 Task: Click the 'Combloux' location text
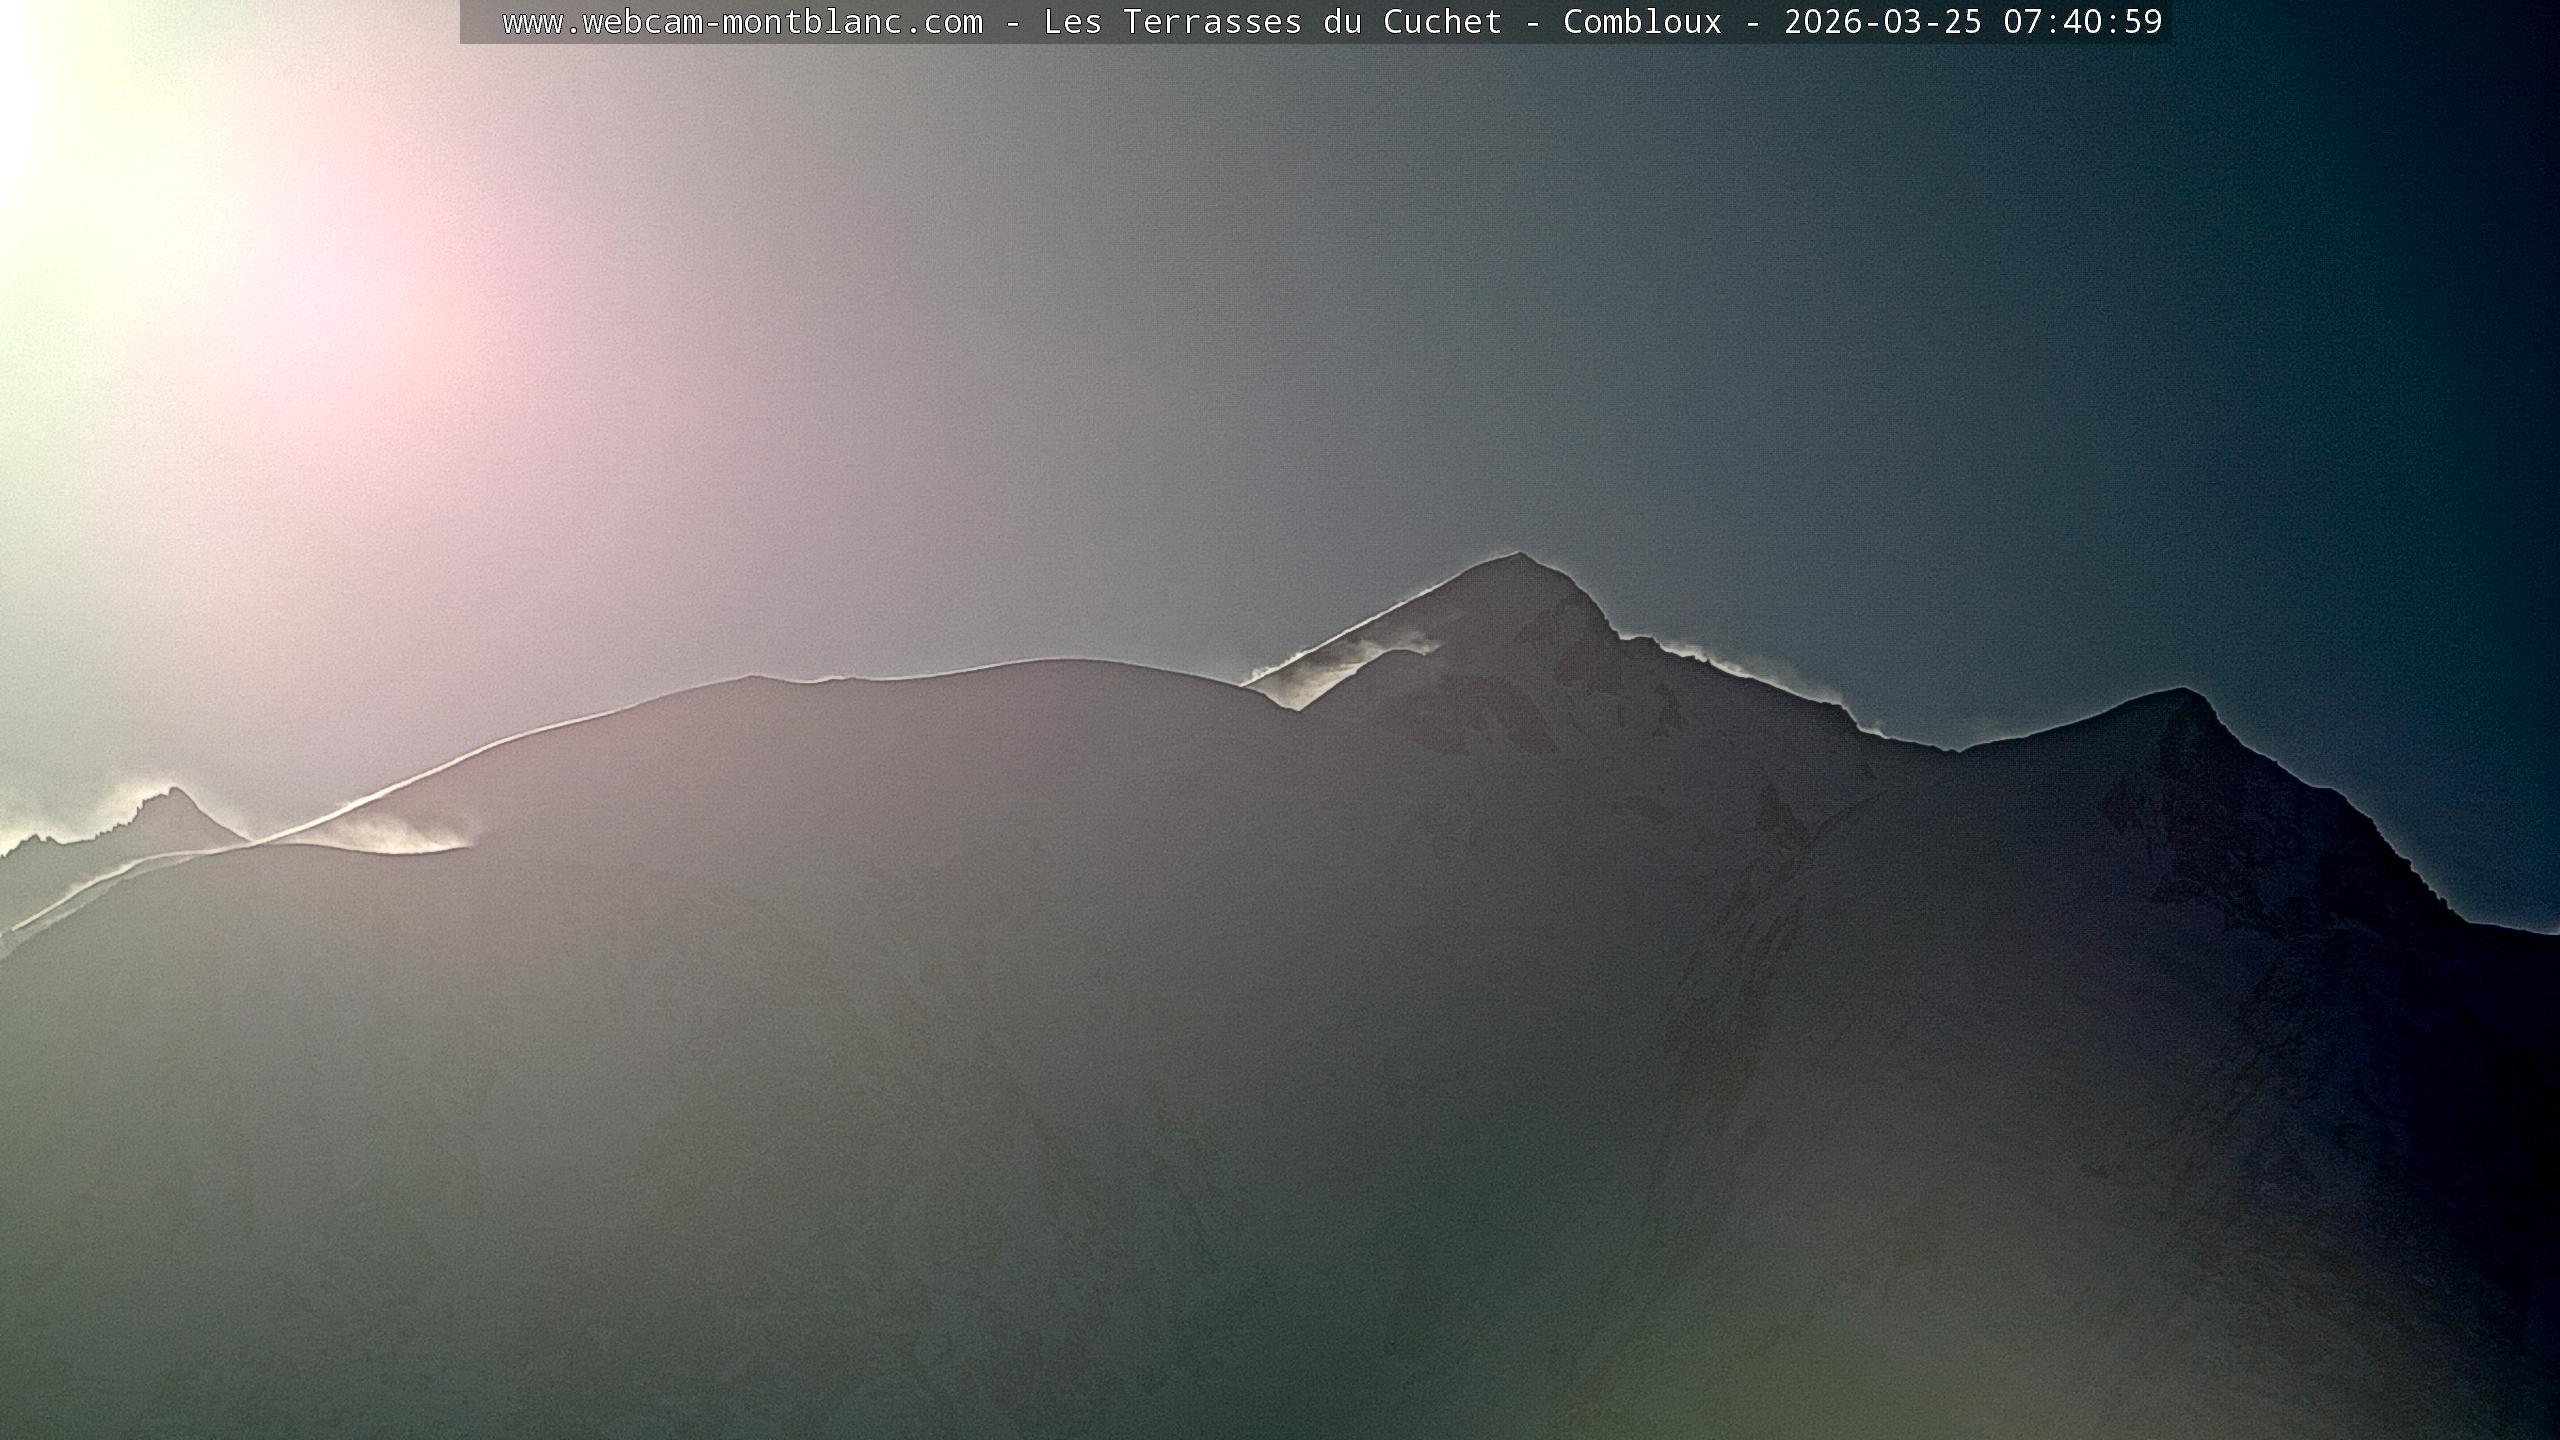(x=1642, y=22)
